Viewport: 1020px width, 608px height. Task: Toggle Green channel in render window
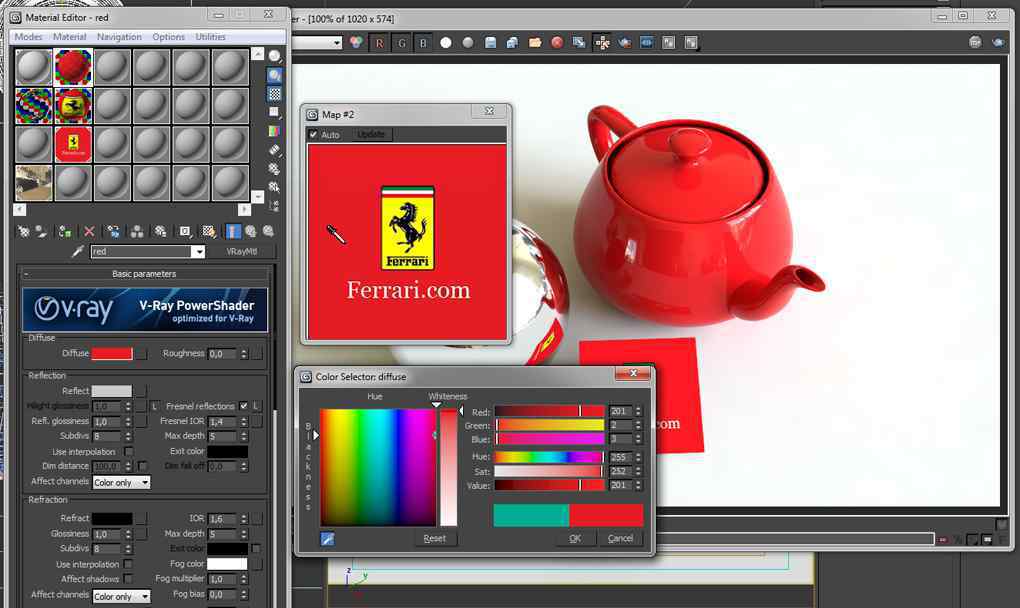coord(401,43)
